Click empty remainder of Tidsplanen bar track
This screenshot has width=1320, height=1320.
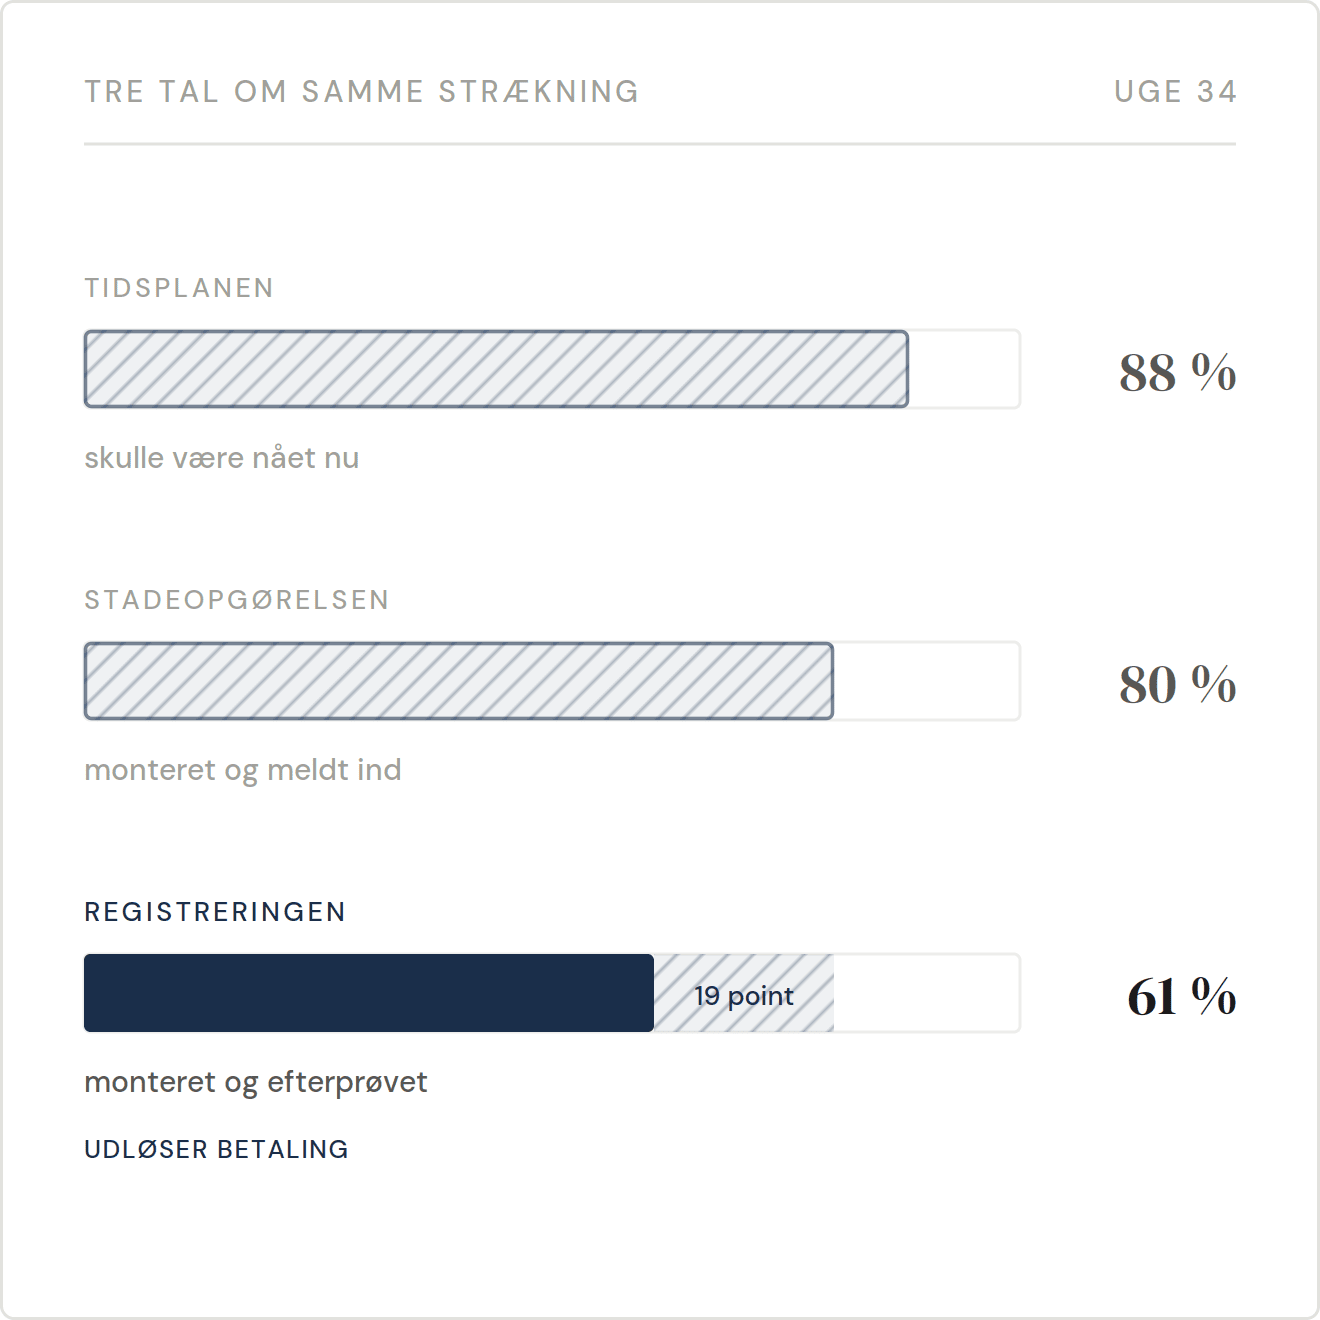pyautogui.click(x=965, y=369)
